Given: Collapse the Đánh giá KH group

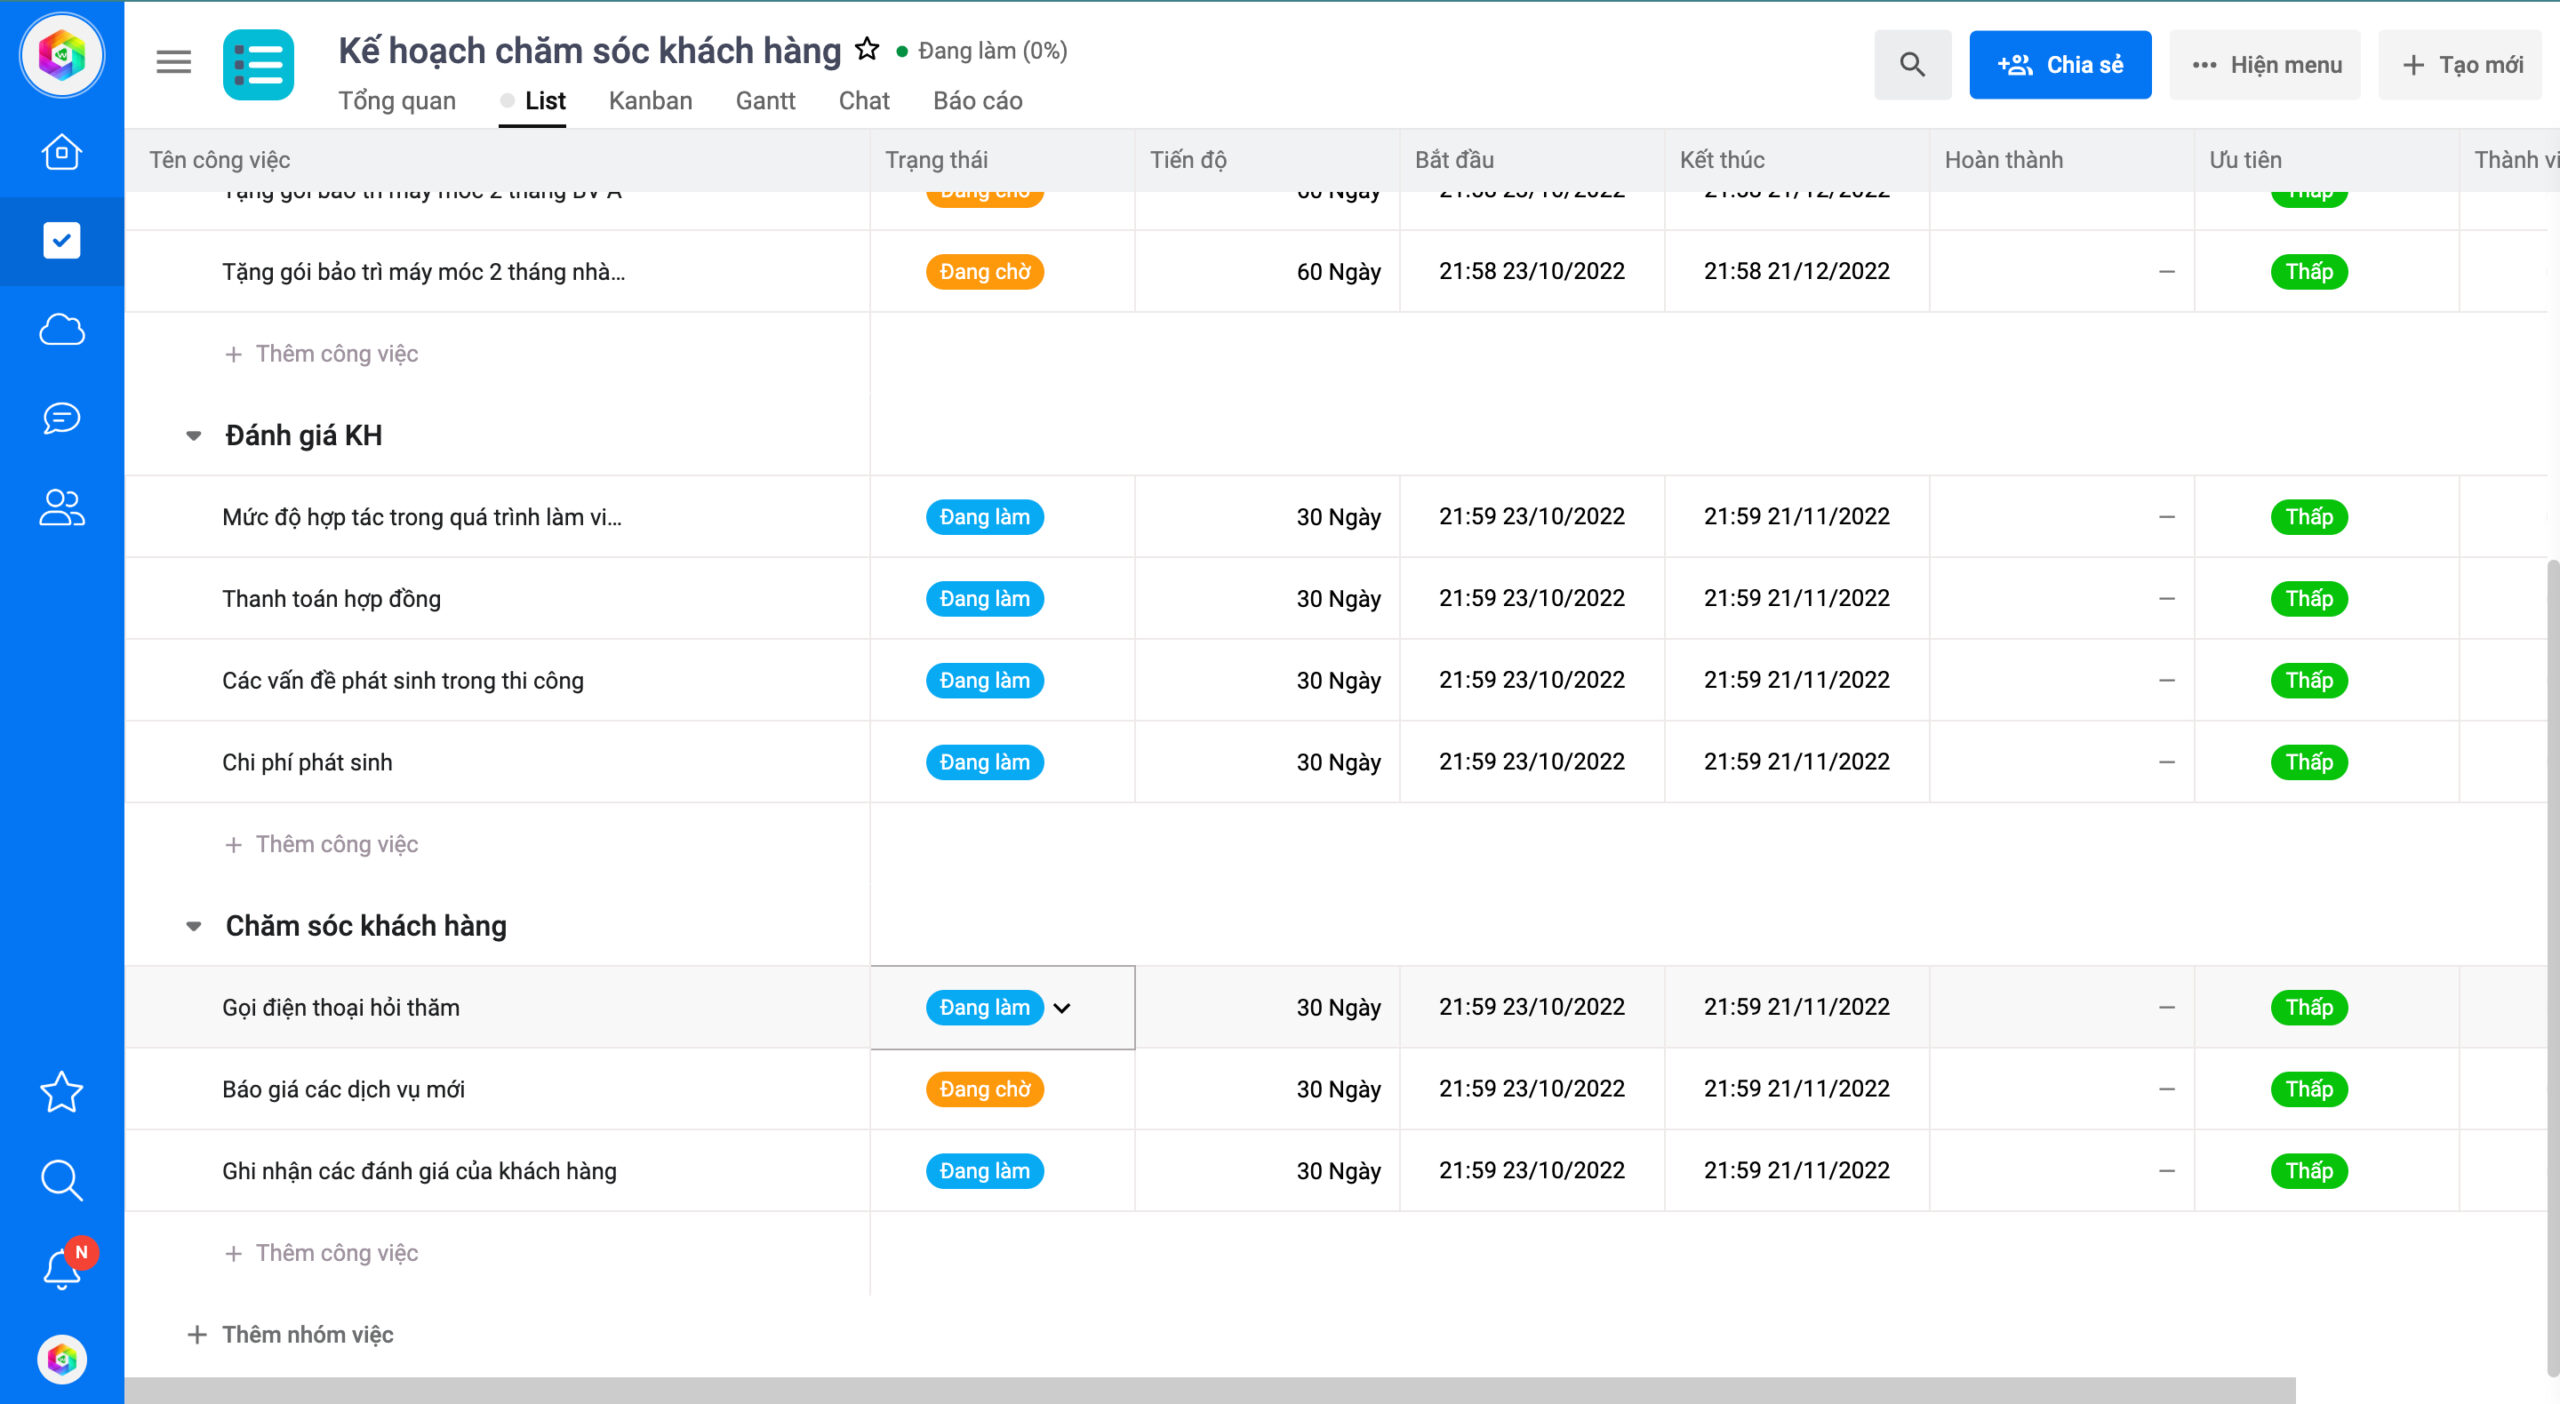Looking at the screenshot, I should pyautogui.click(x=194, y=436).
